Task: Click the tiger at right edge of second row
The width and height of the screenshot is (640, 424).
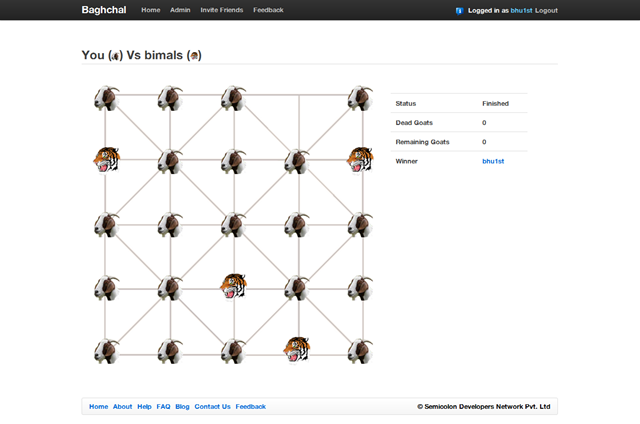Action: (x=360, y=160)
